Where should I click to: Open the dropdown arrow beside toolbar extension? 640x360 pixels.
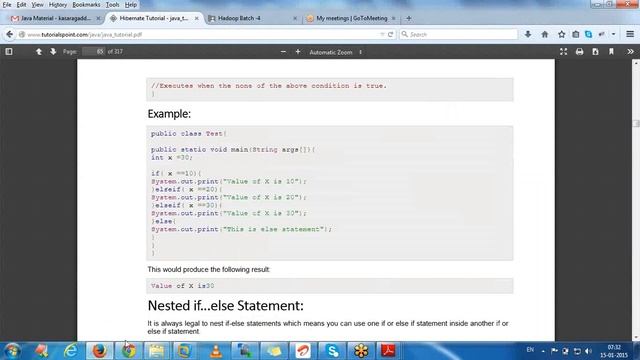pyautogui.click(x=613, y=34)
